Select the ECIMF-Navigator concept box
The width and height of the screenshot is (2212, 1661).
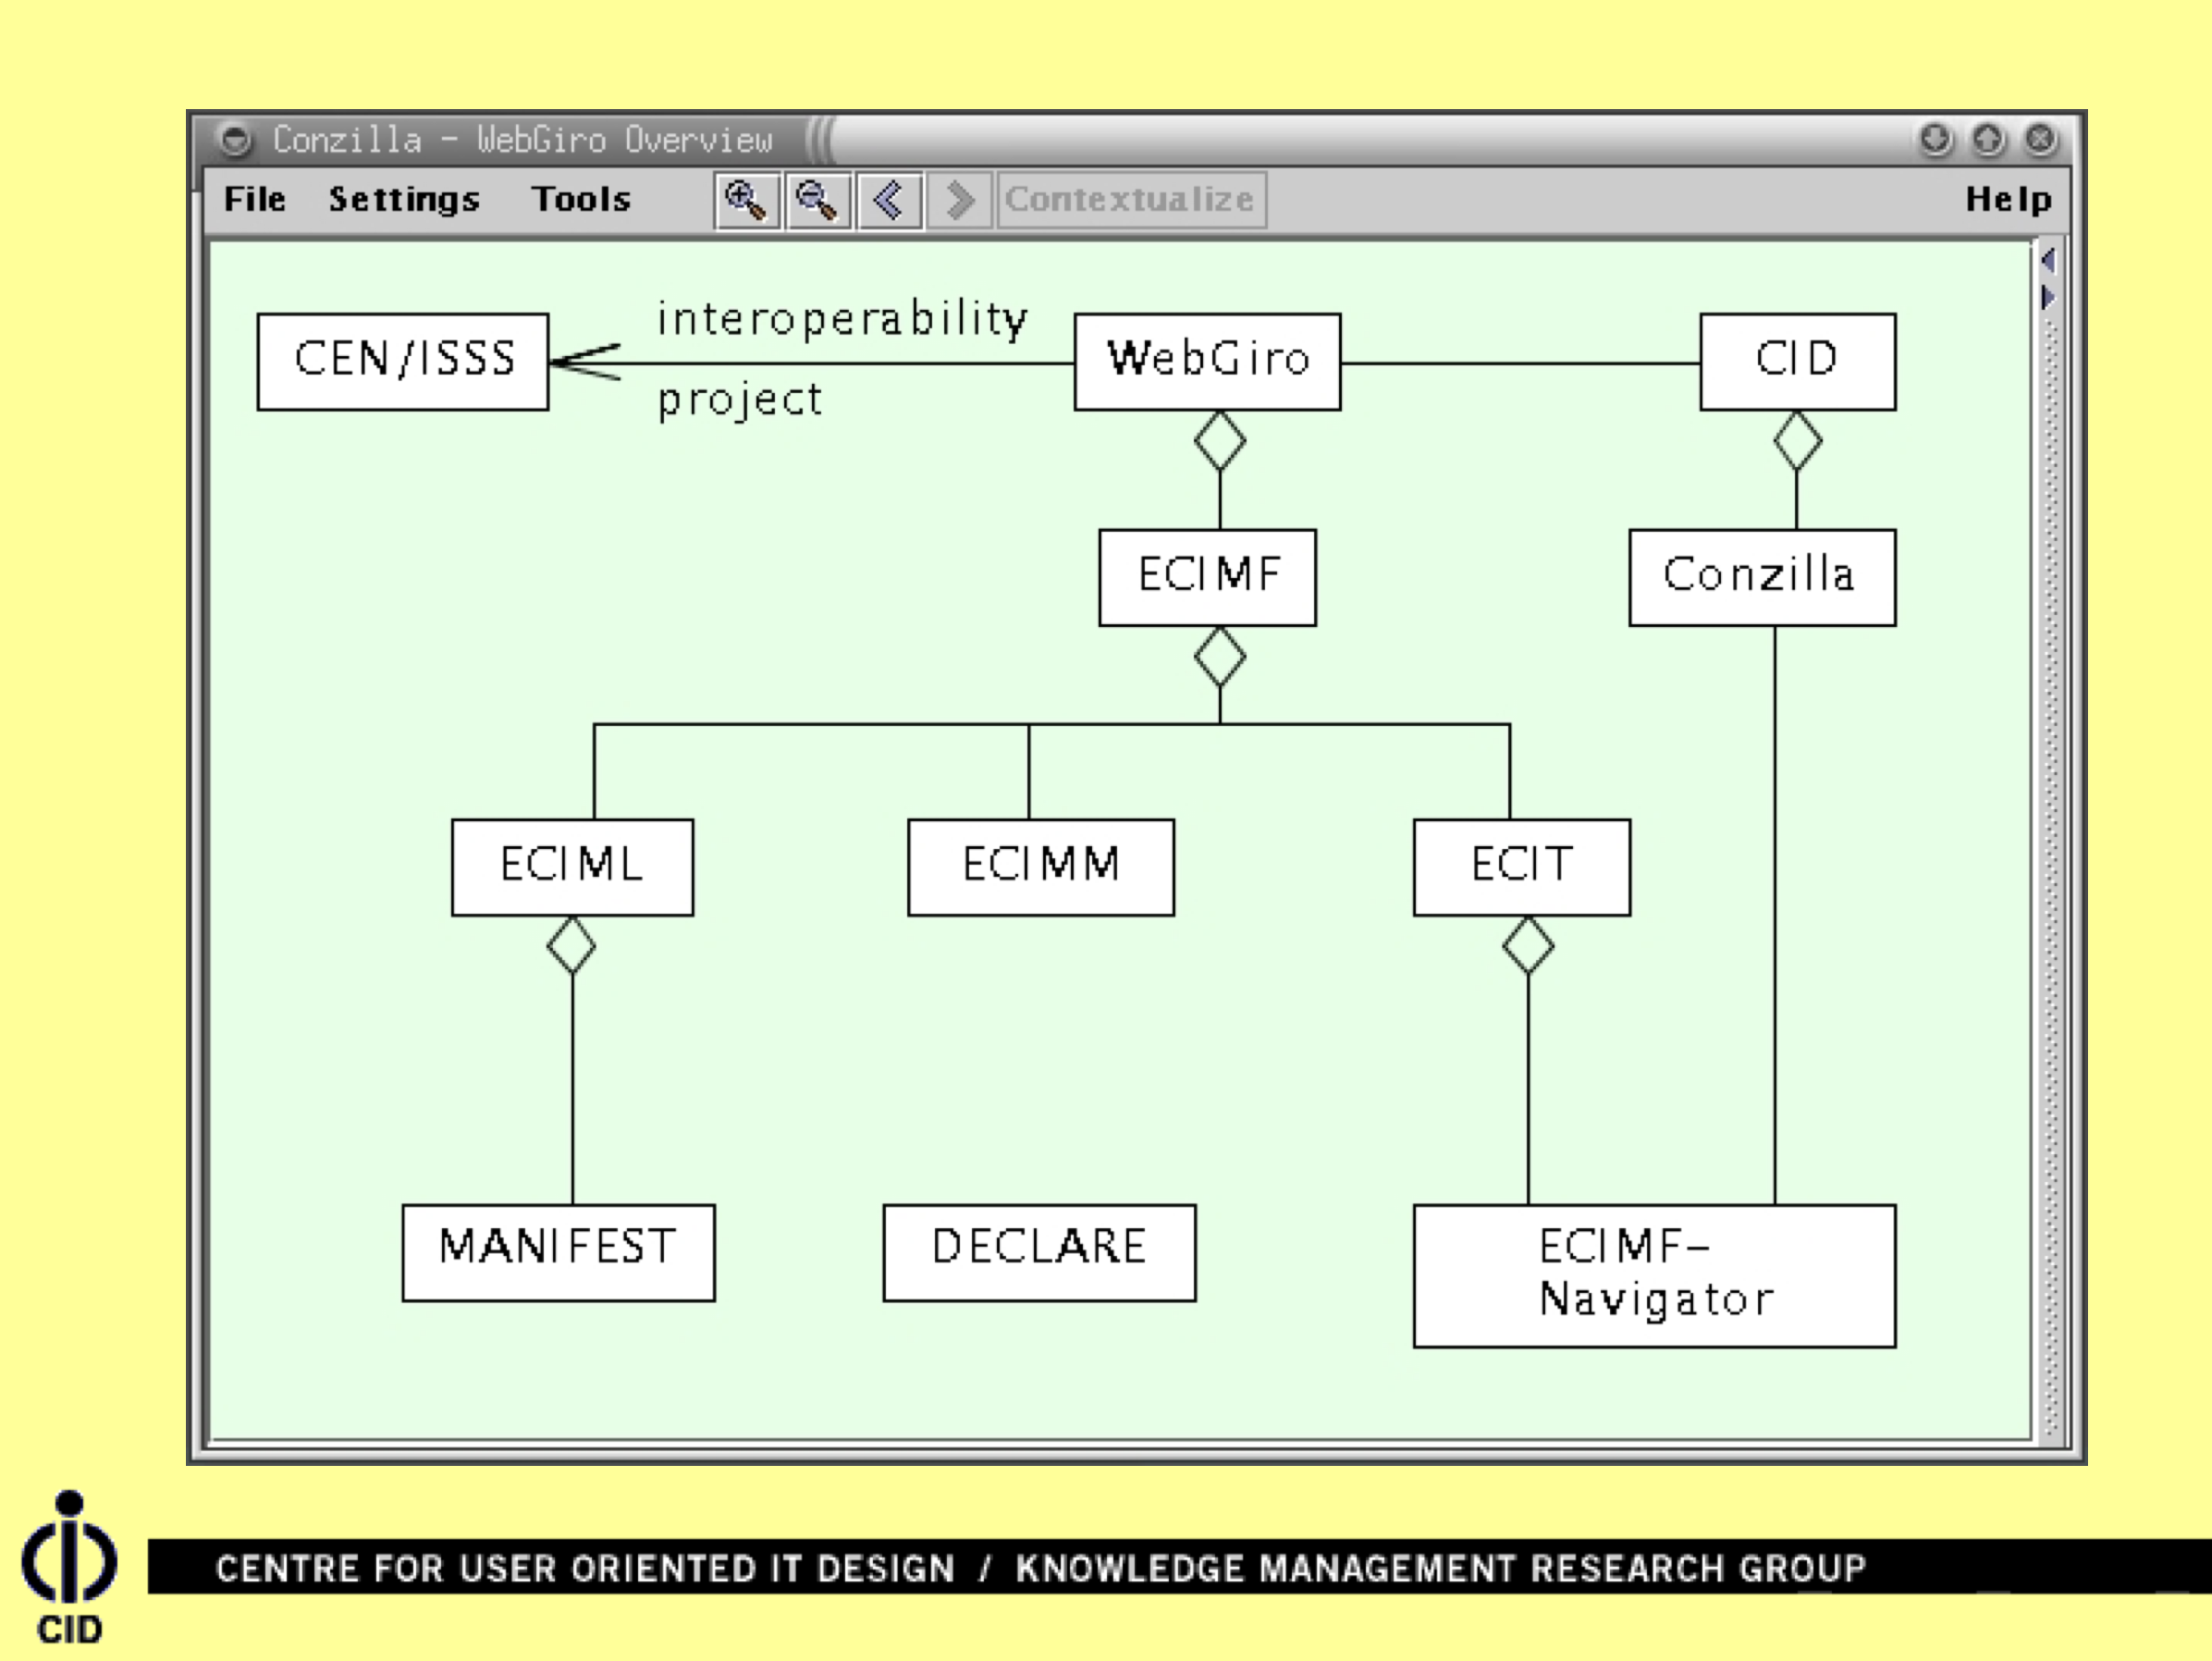pyautogui.click(x=1653, y=1275)
